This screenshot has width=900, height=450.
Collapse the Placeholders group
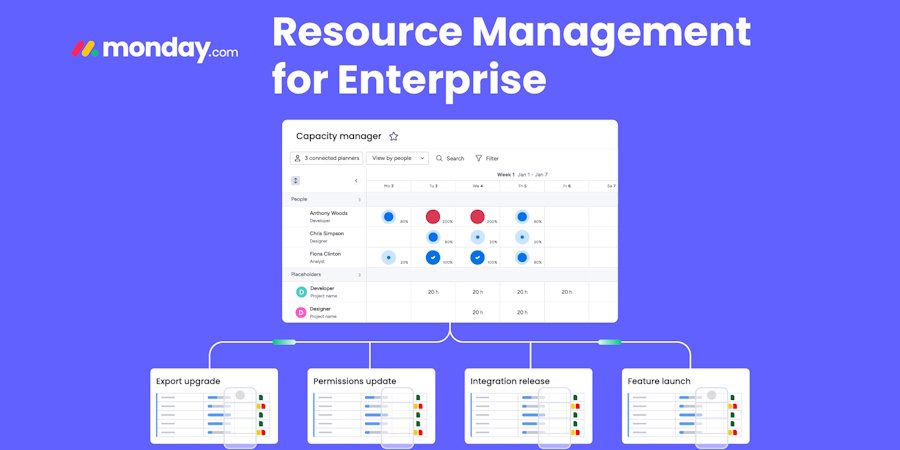(x=359, y=275)
